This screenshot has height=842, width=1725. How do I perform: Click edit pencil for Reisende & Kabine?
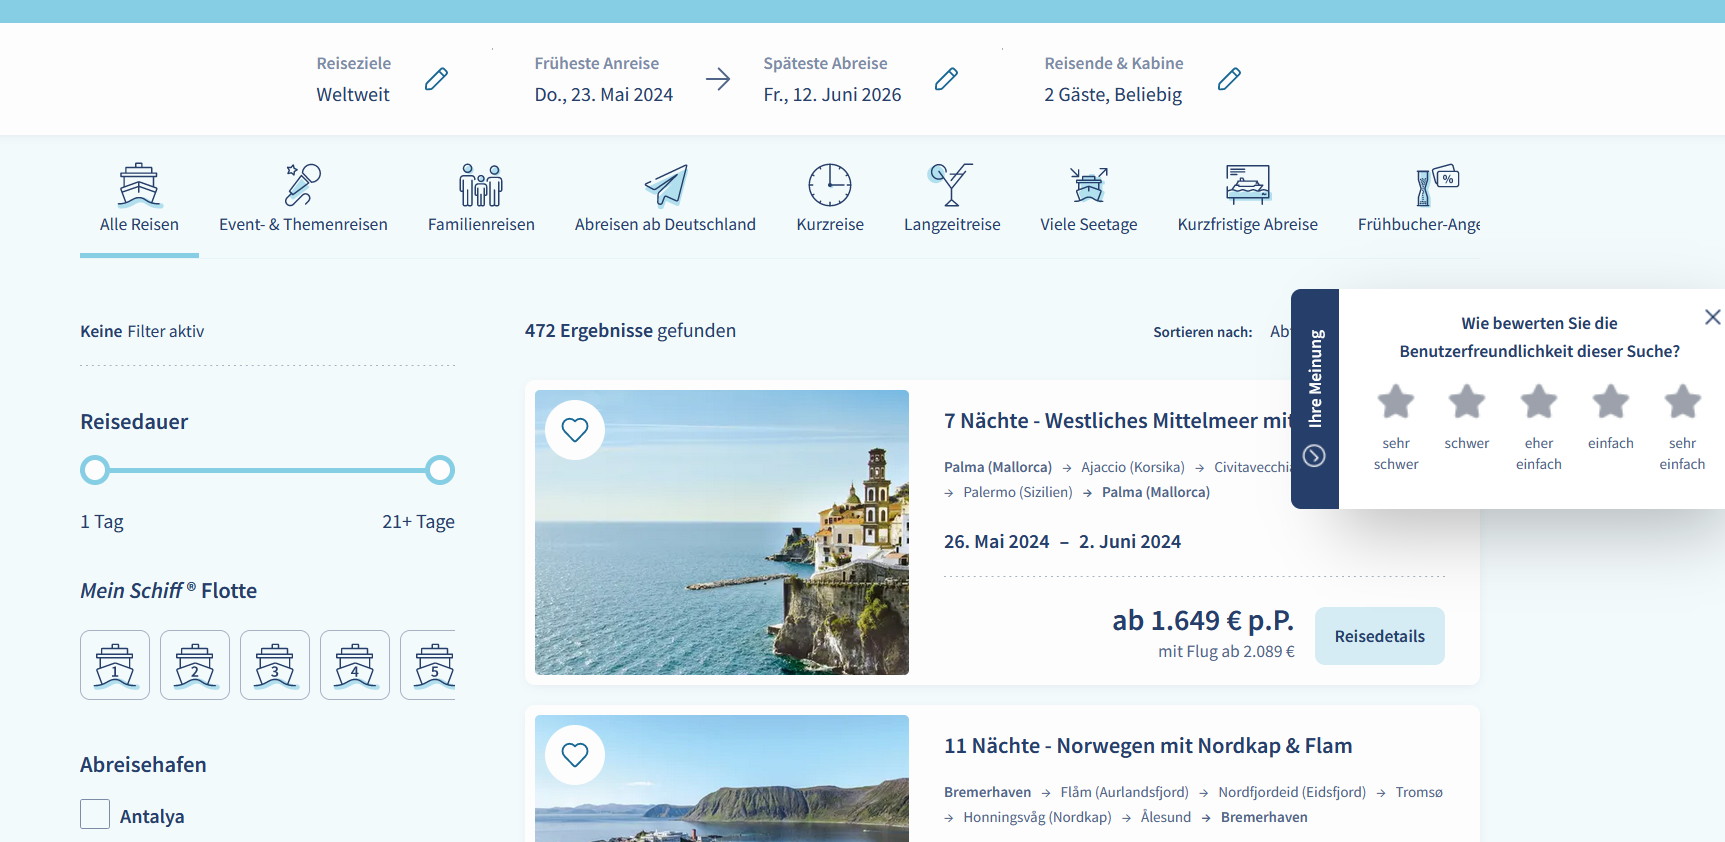[x=1229, y=79]
